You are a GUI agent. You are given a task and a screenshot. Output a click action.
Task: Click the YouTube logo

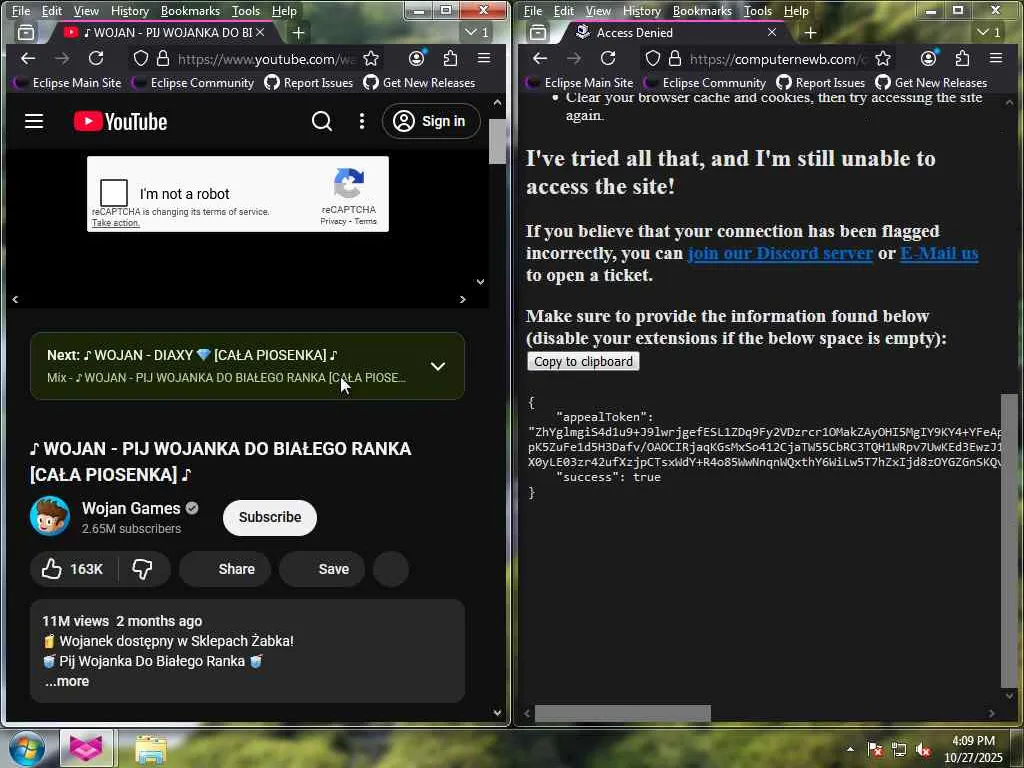coord(121,121)
